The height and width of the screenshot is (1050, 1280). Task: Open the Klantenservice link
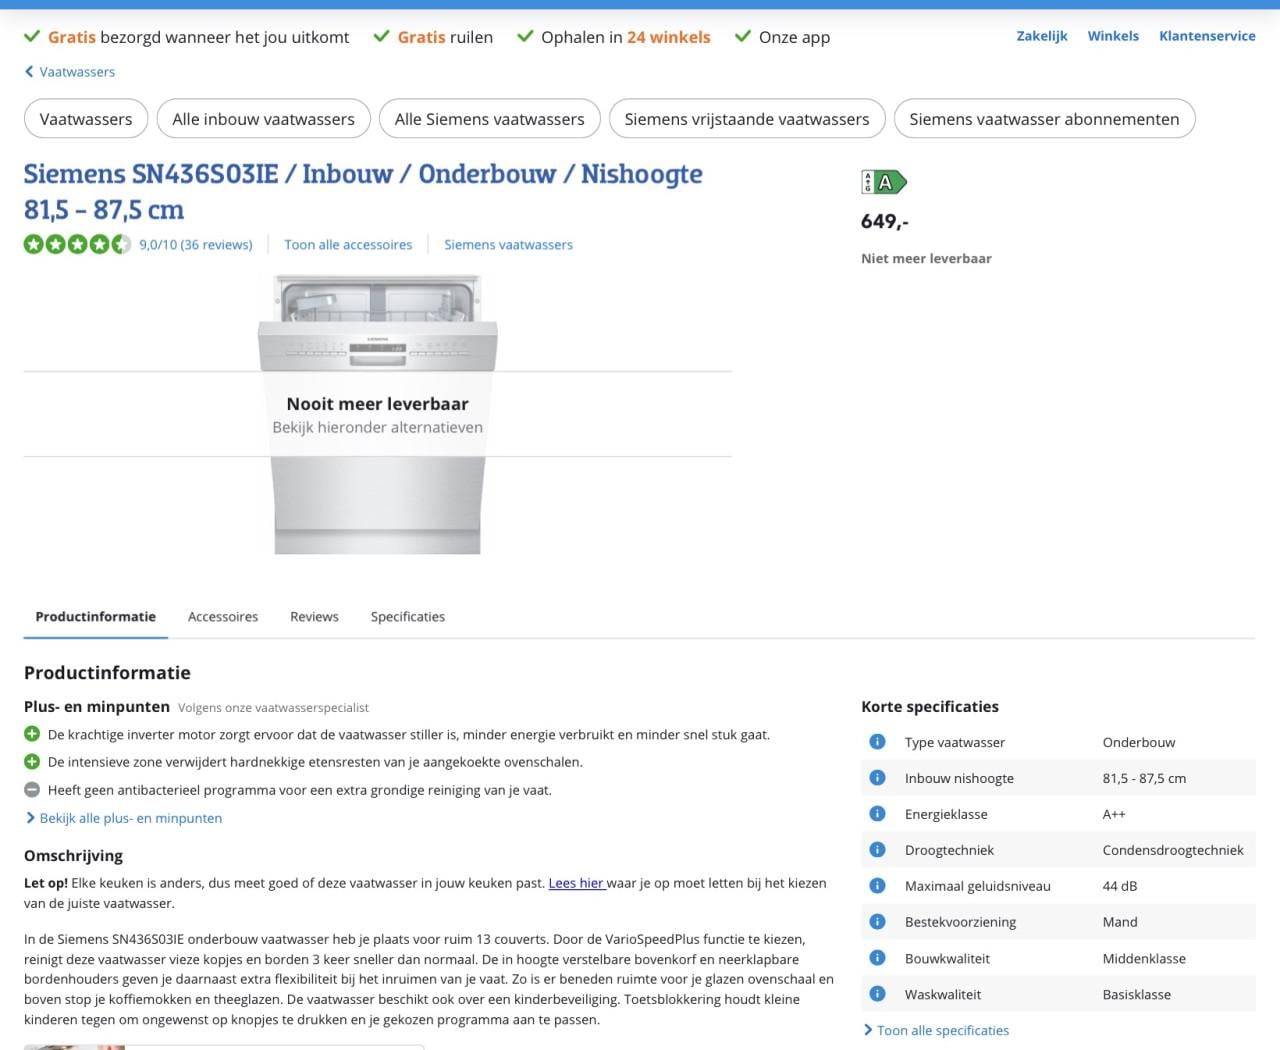pyautogui.click(x=1207, y=36)
